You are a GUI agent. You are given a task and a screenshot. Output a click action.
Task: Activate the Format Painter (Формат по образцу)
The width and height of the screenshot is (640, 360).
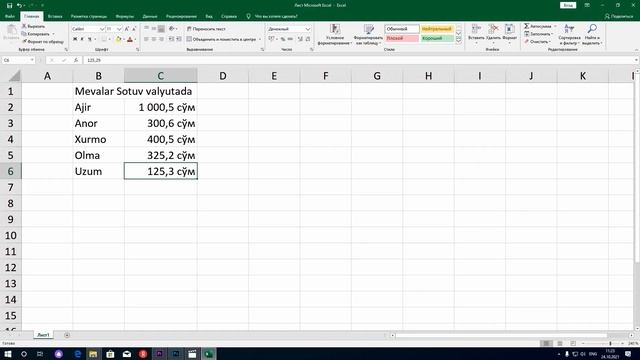42,41
